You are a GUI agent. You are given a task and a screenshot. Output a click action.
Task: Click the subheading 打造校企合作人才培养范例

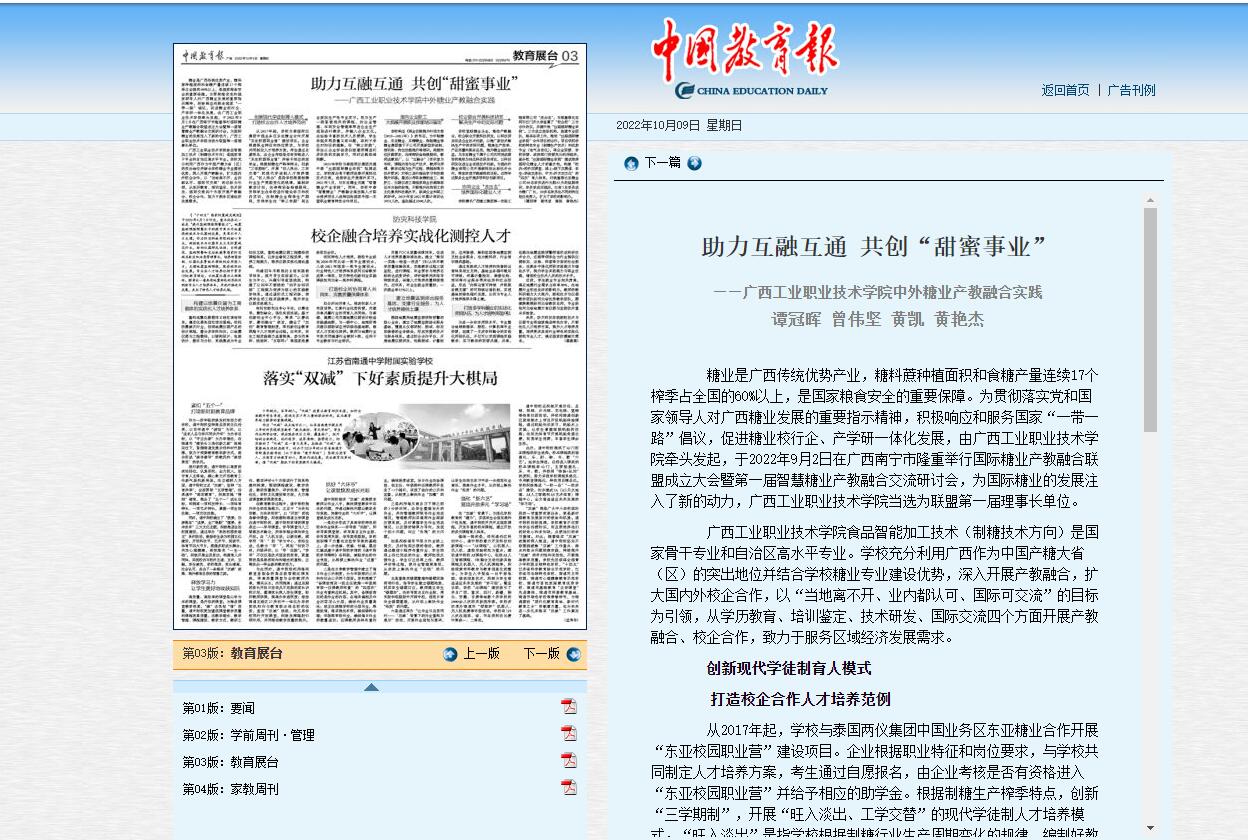pos(801,699)
